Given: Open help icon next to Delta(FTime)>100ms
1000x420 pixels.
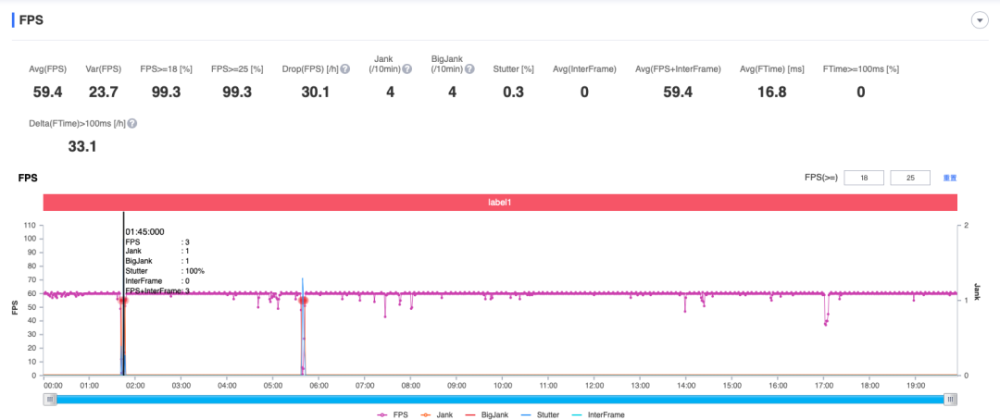Looking at the screenshot, I should click(x=133, y=124).
